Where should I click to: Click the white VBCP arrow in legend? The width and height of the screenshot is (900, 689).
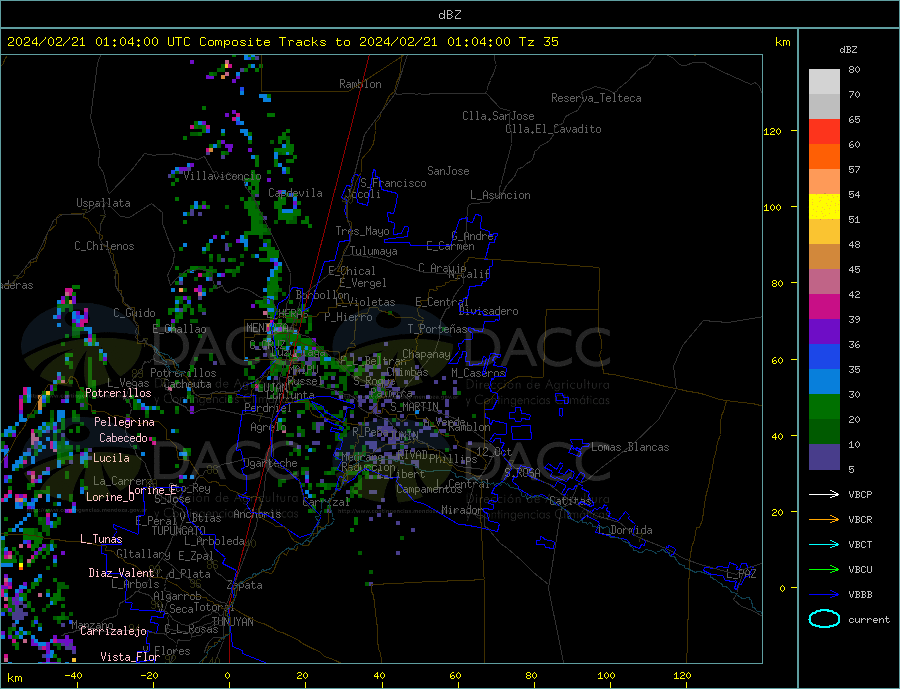tap(825, 494)
